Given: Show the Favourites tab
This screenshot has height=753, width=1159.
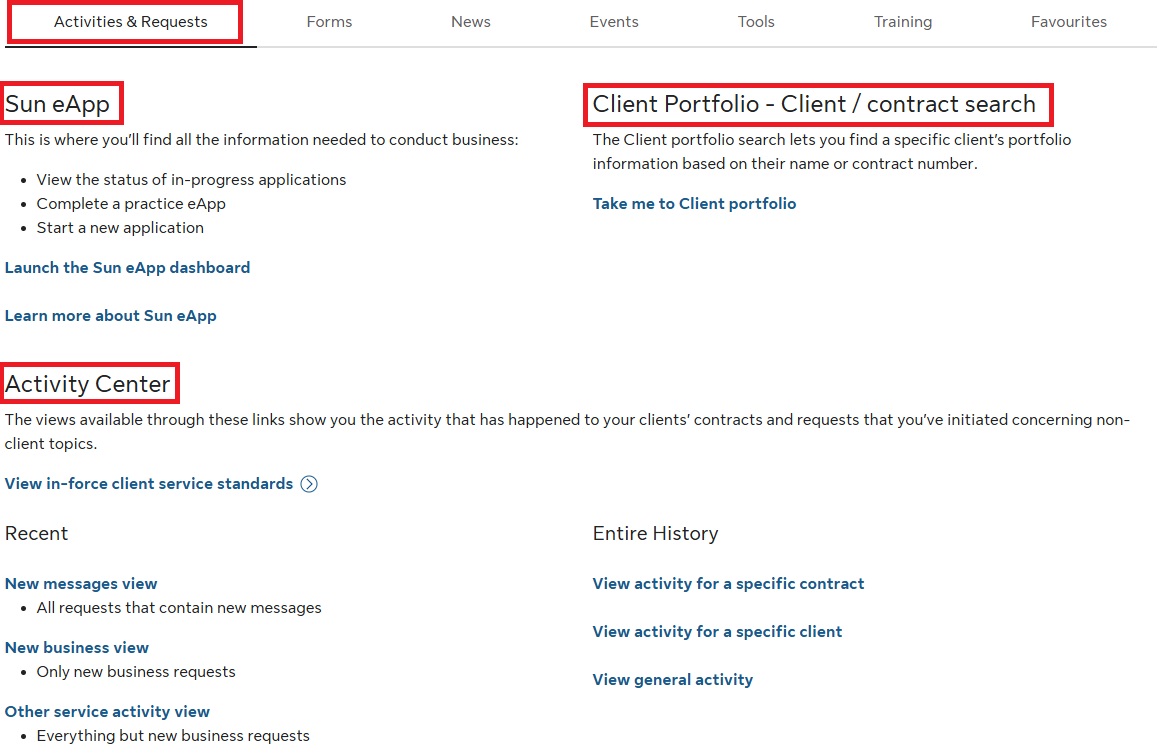Looking at the screenshot, I should pos(1069,22).
